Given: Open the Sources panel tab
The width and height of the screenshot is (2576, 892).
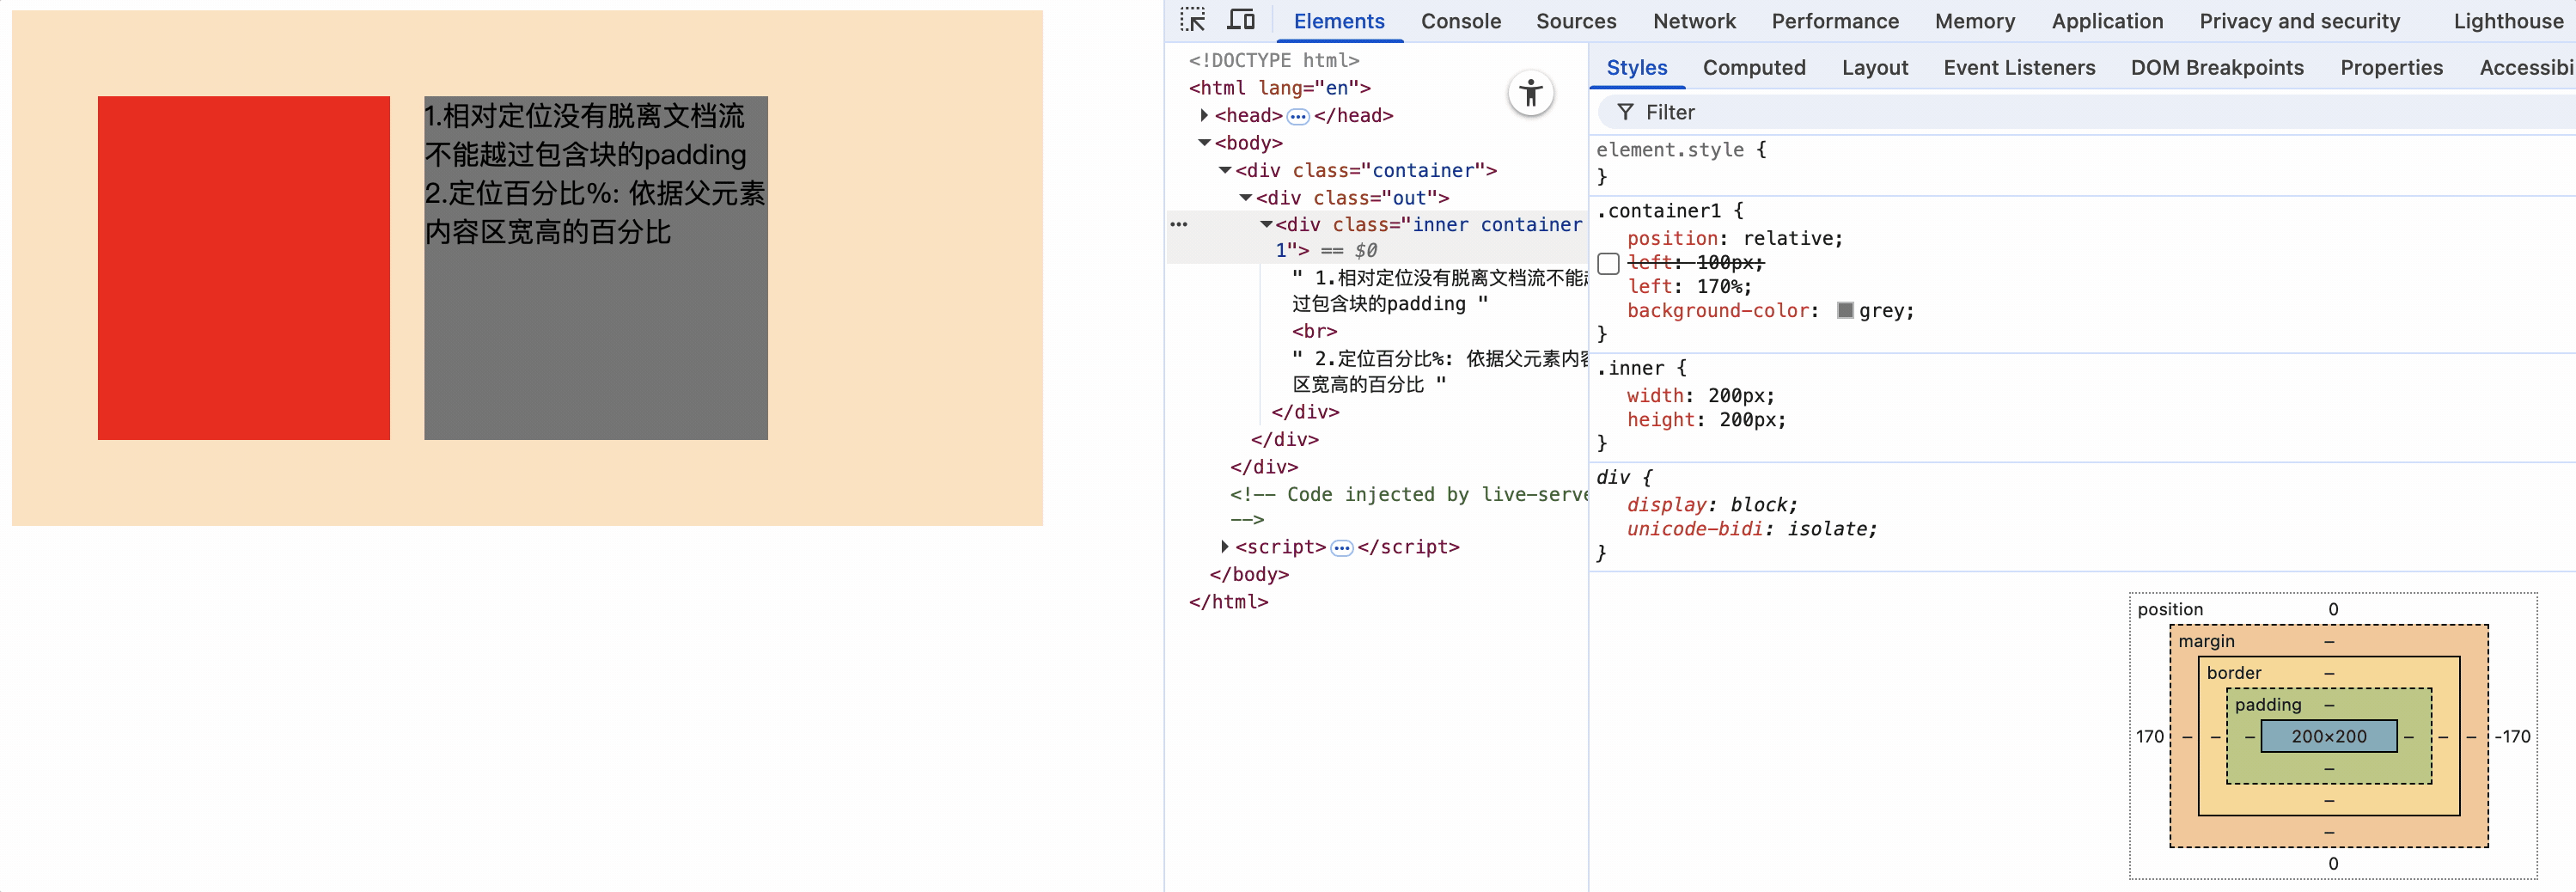Looking at the screenshot, I should (1575, 21).
